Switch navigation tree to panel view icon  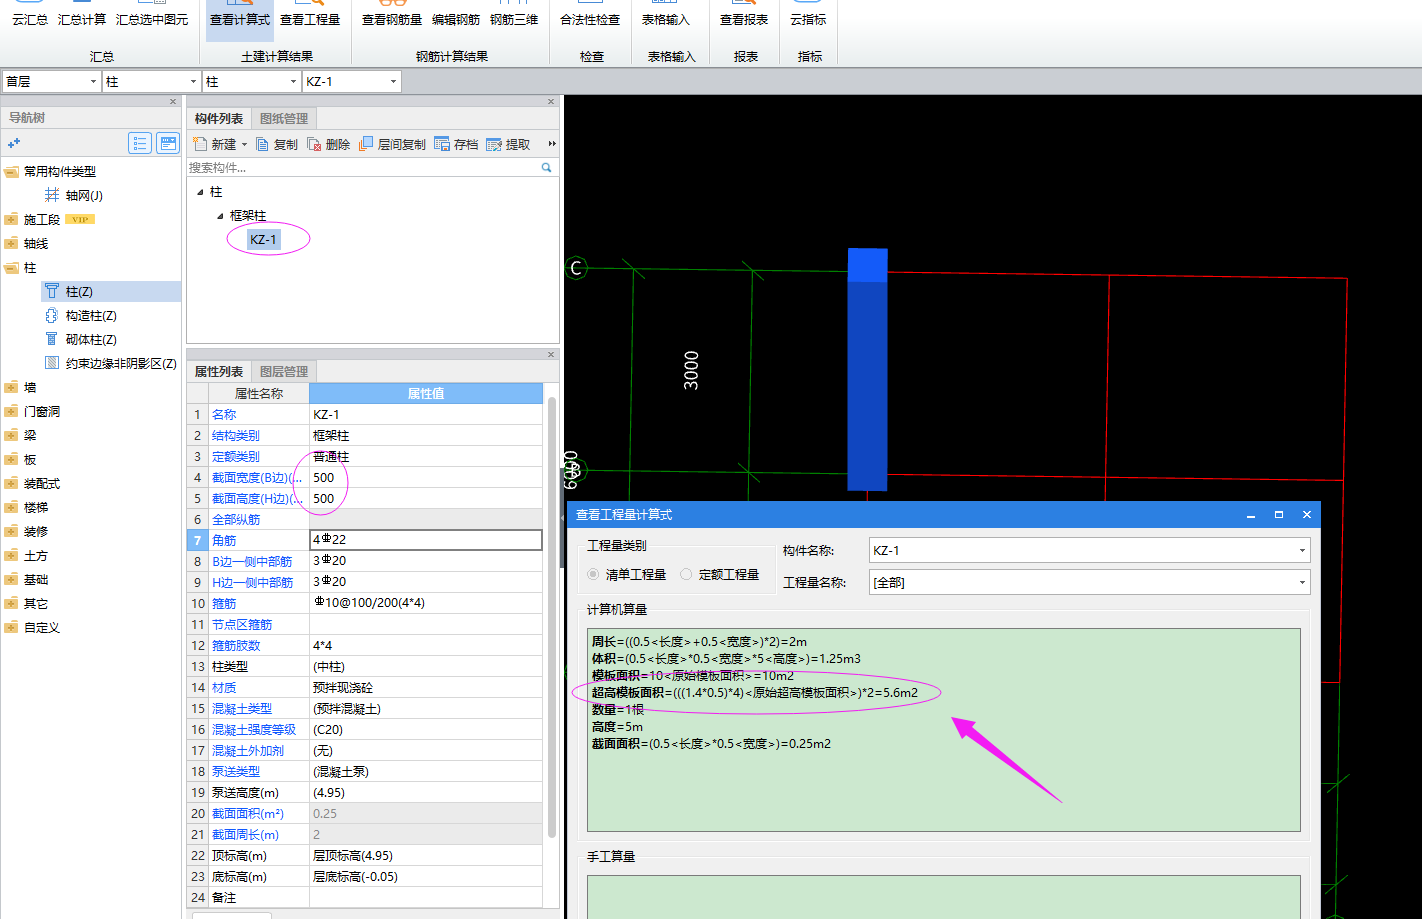pos(168,143)
